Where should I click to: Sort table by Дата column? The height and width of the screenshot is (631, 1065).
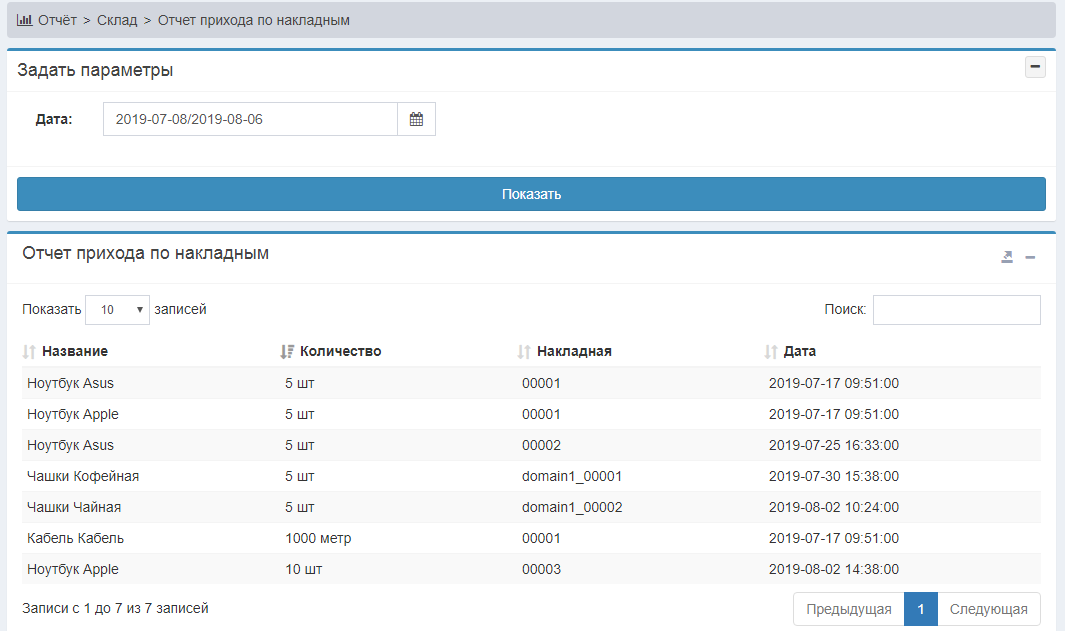point(799,351)
